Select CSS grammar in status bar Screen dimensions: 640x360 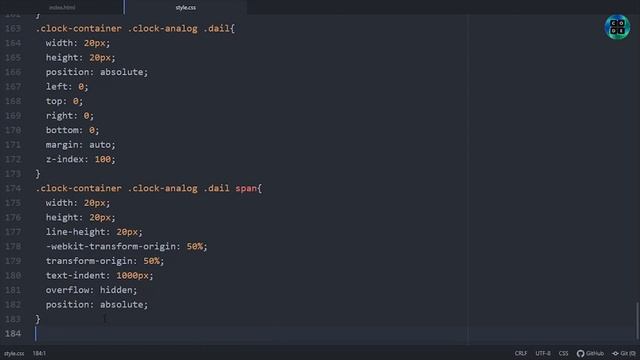[563, 353]
